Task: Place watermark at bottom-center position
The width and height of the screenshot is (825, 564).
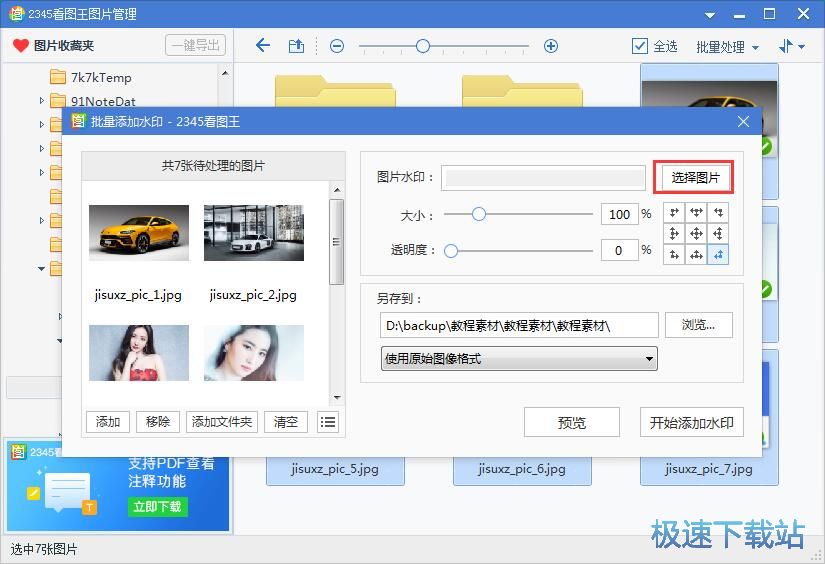Action: point(696,255)
